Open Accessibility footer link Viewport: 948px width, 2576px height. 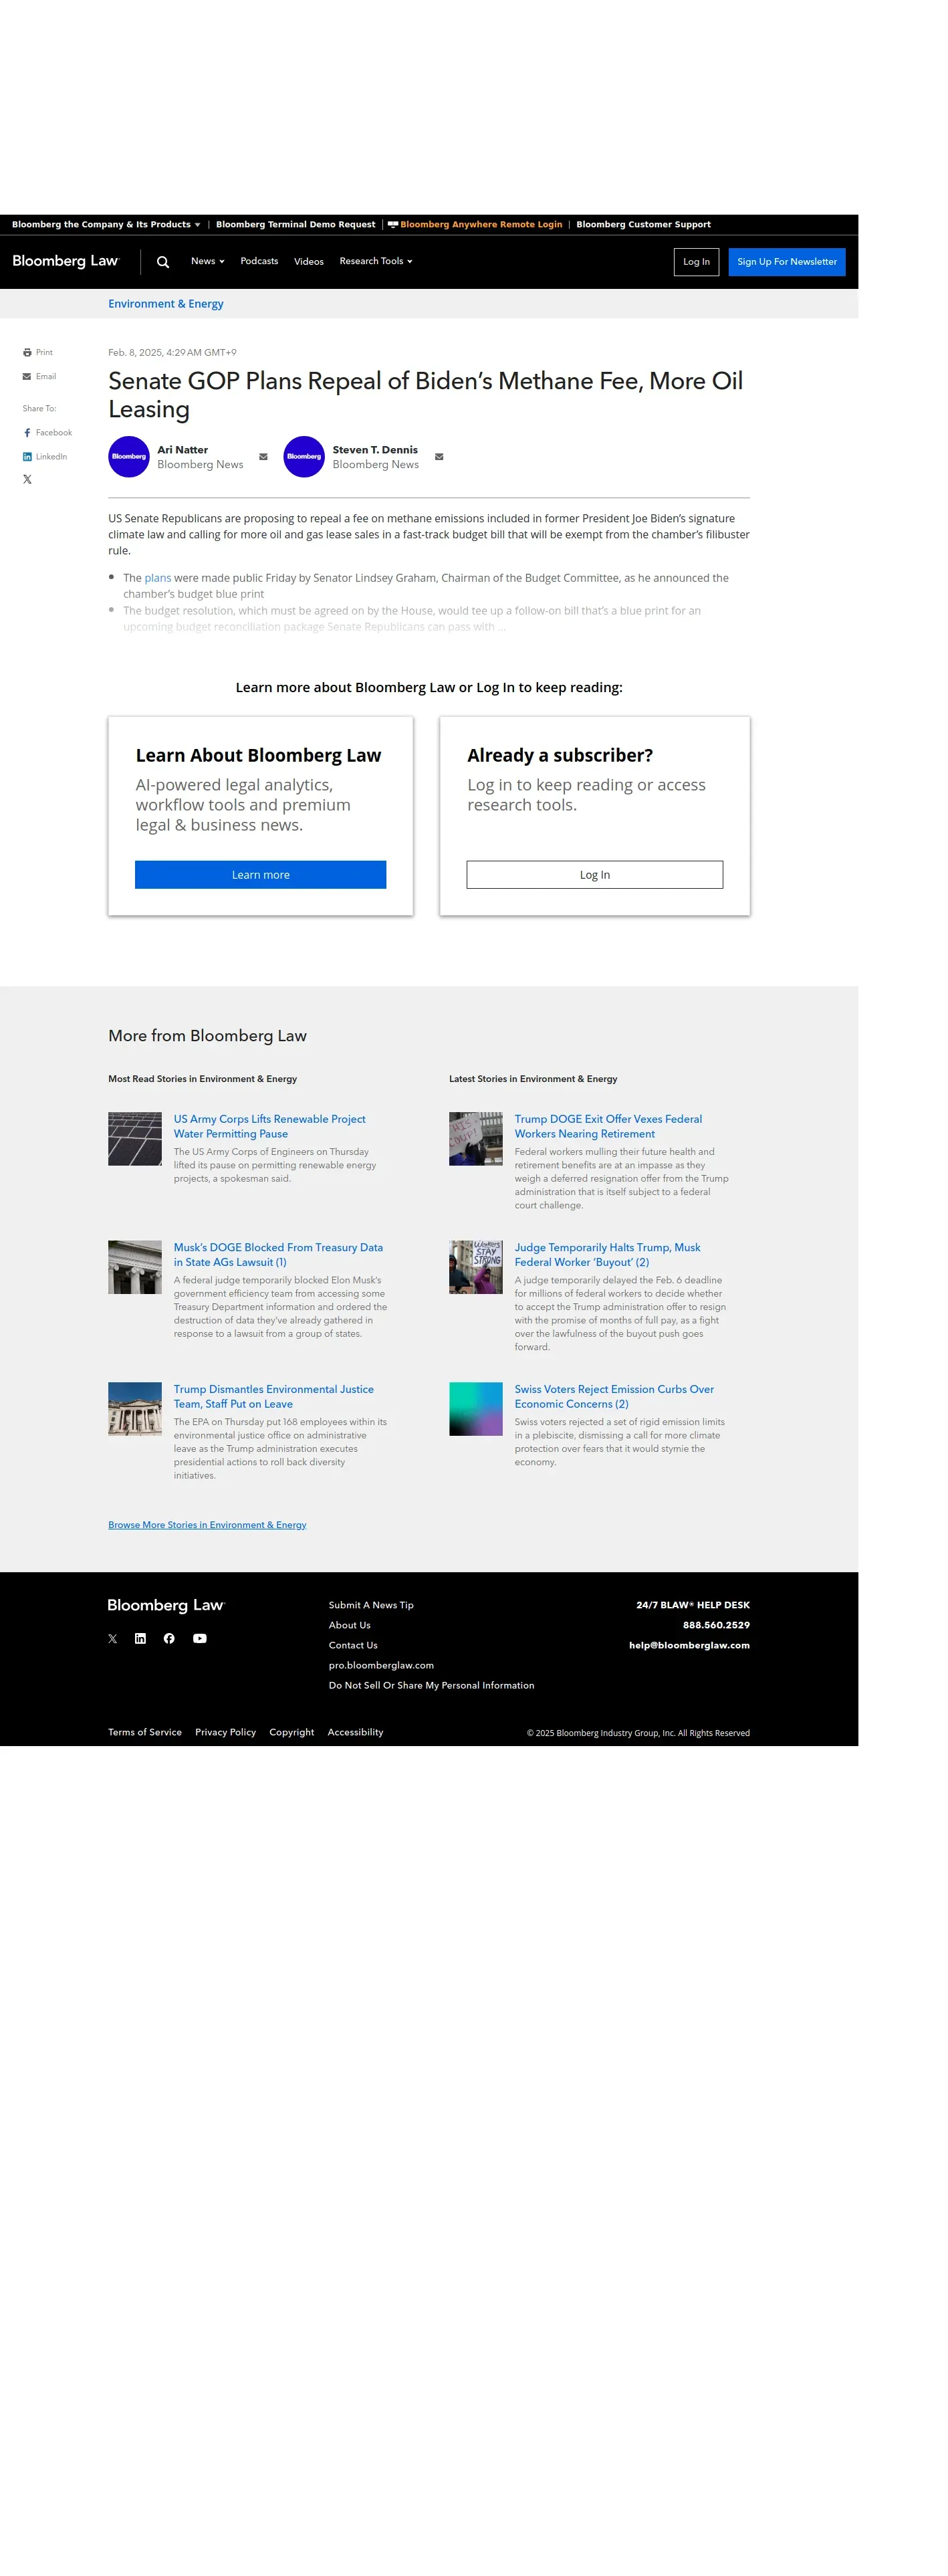(356, 1732)
